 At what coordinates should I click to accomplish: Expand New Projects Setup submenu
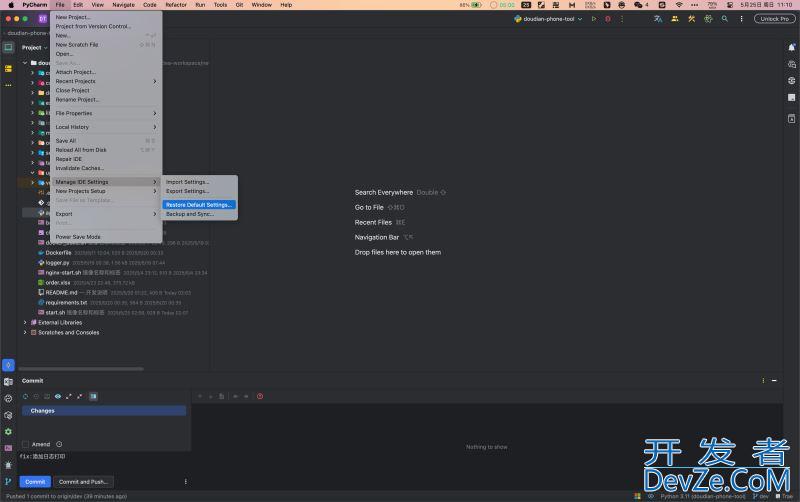[106, 191]
